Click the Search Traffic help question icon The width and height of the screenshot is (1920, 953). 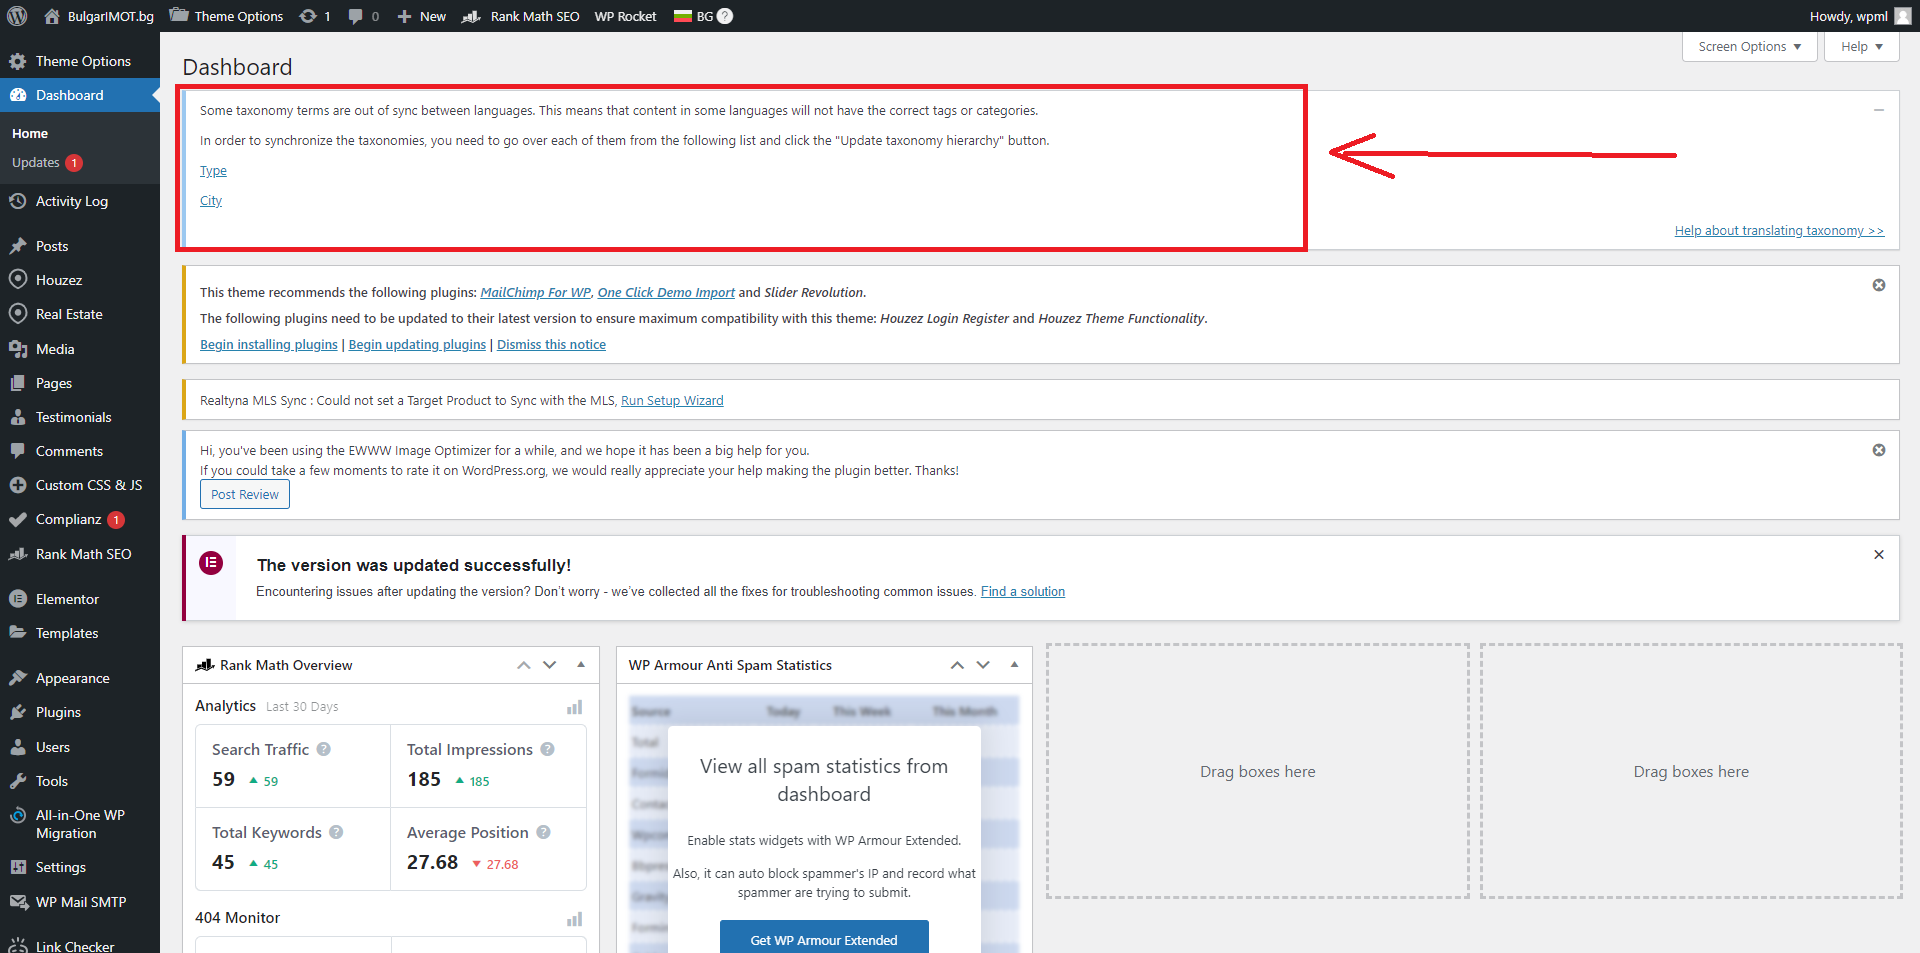[x=324, y=749]
